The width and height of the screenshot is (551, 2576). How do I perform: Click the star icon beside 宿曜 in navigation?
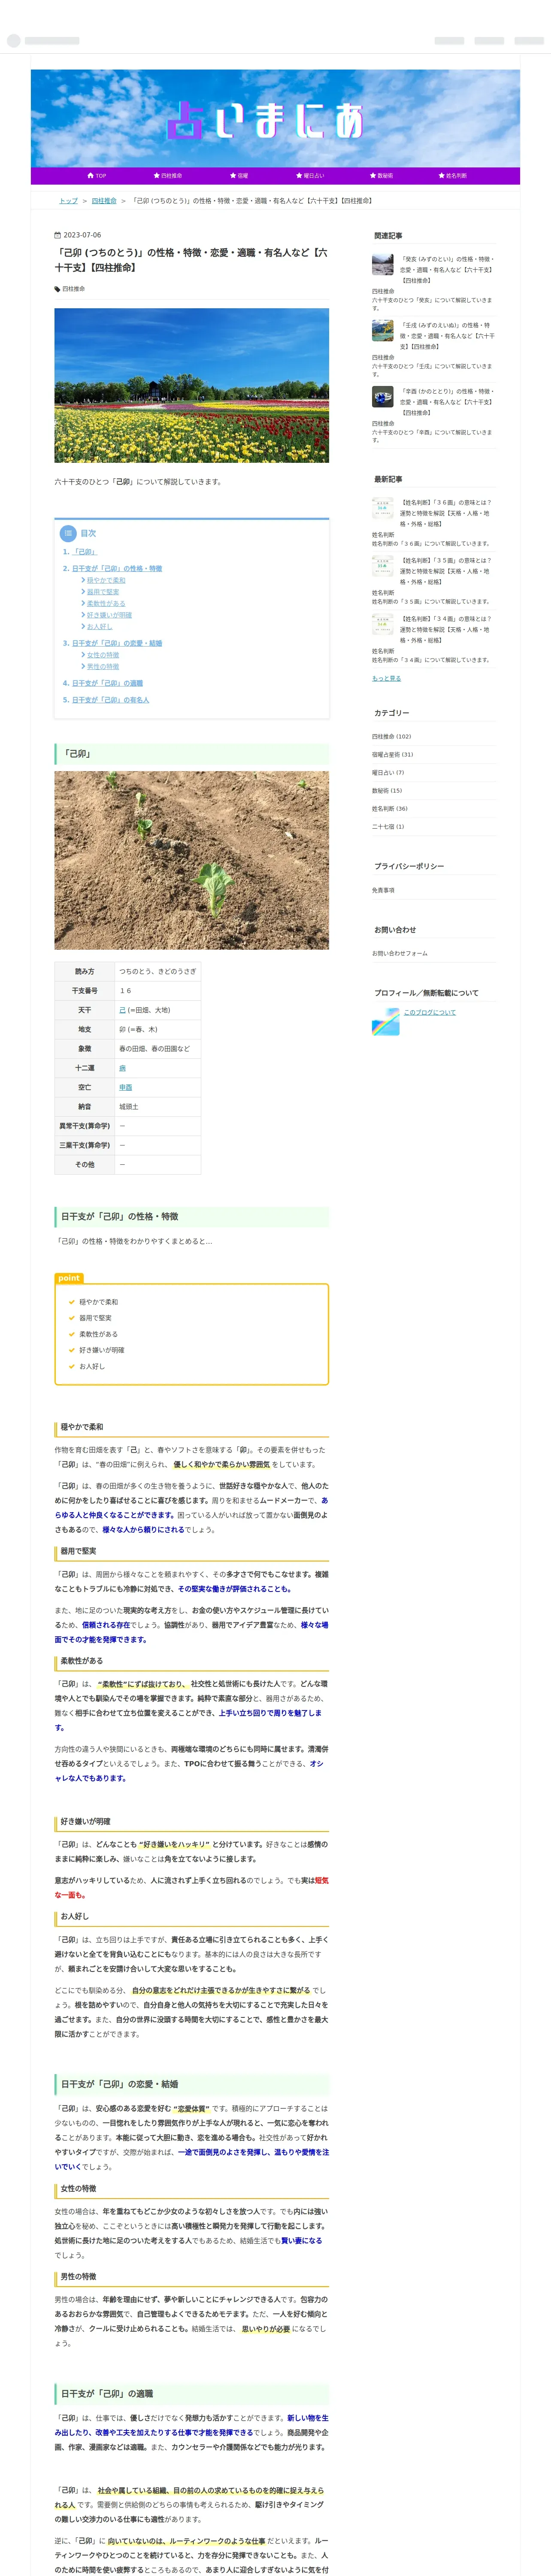(233, 176)
